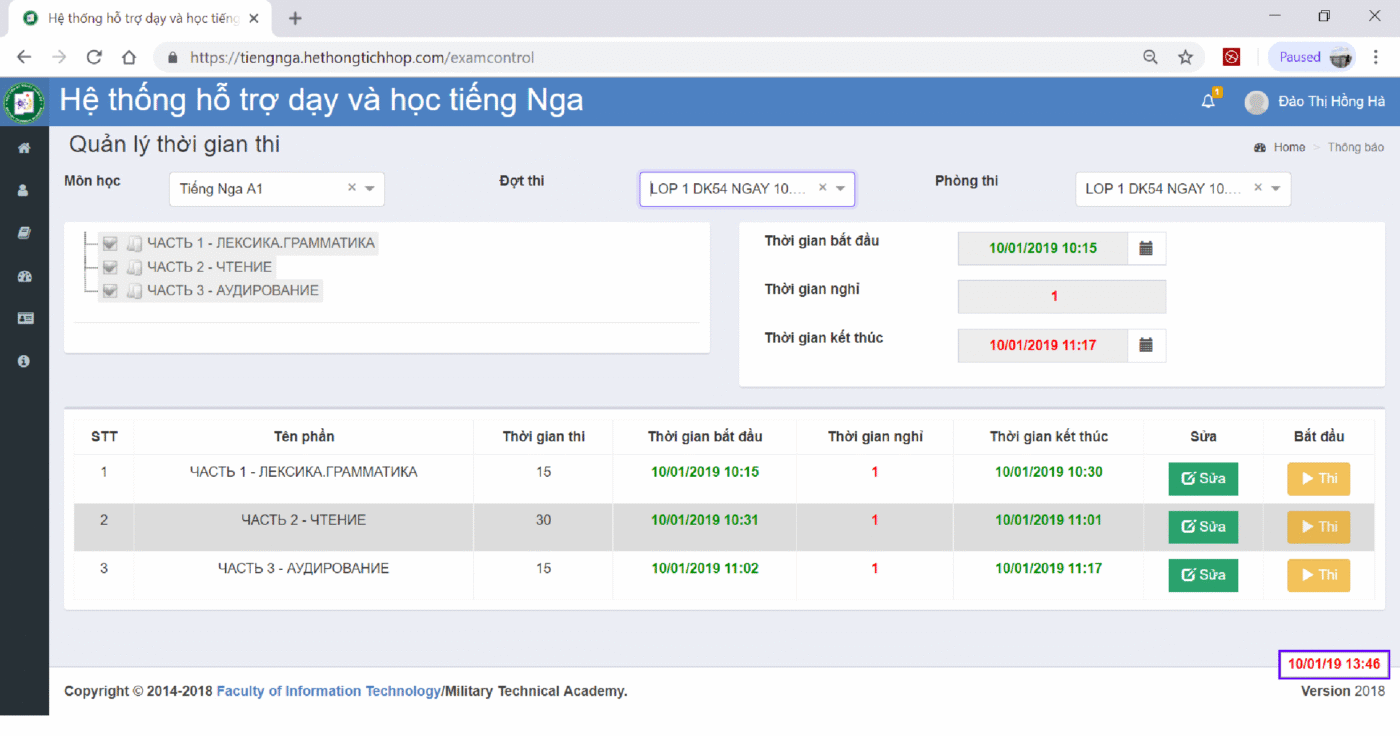This screenshot has width=1400, height=736.
Task: Toggle checkbox for ЧАСТЬ 2 - ЧТЕНИЕ
Action: (x=110, y=267)
